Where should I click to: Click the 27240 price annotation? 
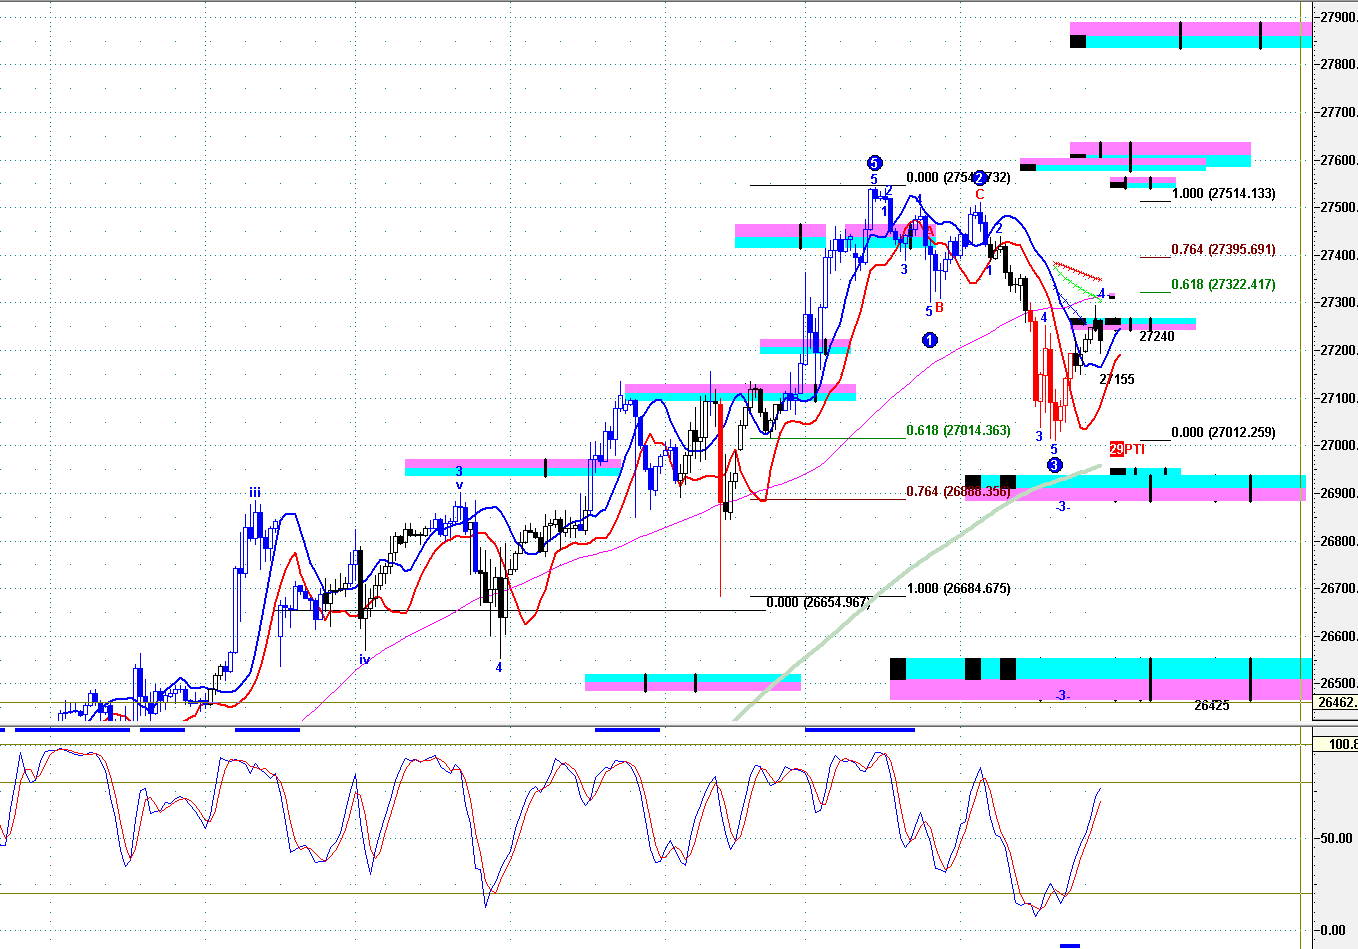(x=1157, y=337)
